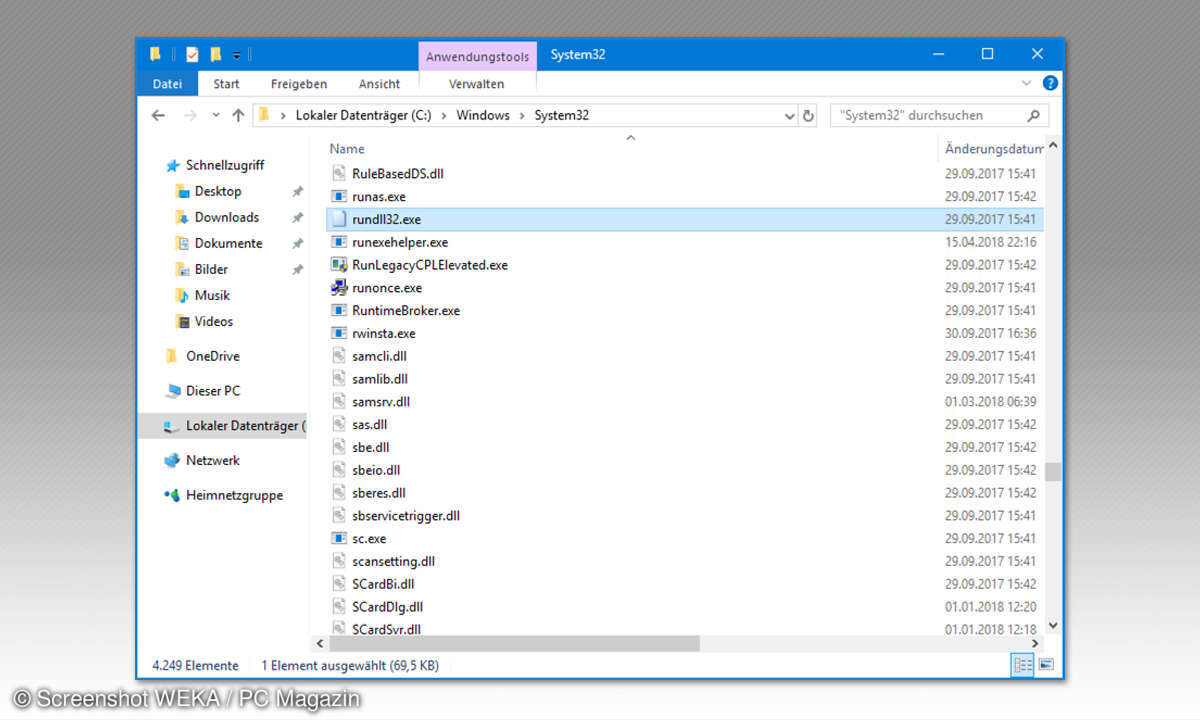1200x720 pixels.
Task: Click the rundll32.exe file icon
Action: [339, 219]
